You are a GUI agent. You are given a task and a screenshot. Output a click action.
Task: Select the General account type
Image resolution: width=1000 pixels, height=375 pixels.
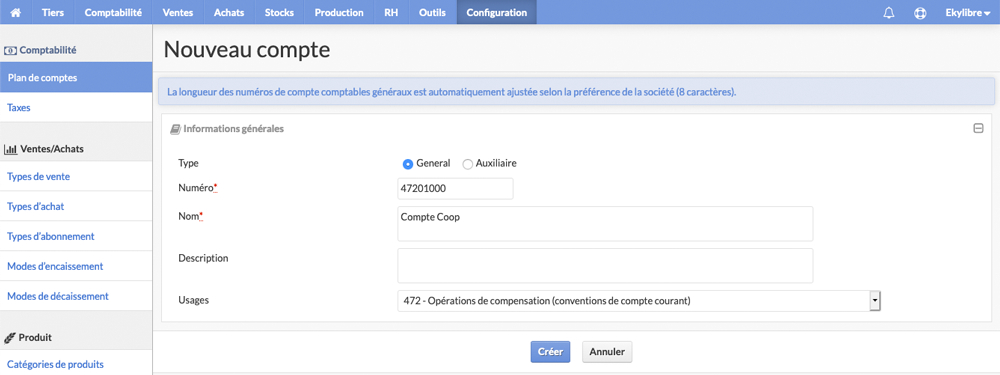click(x=408, y=164)
